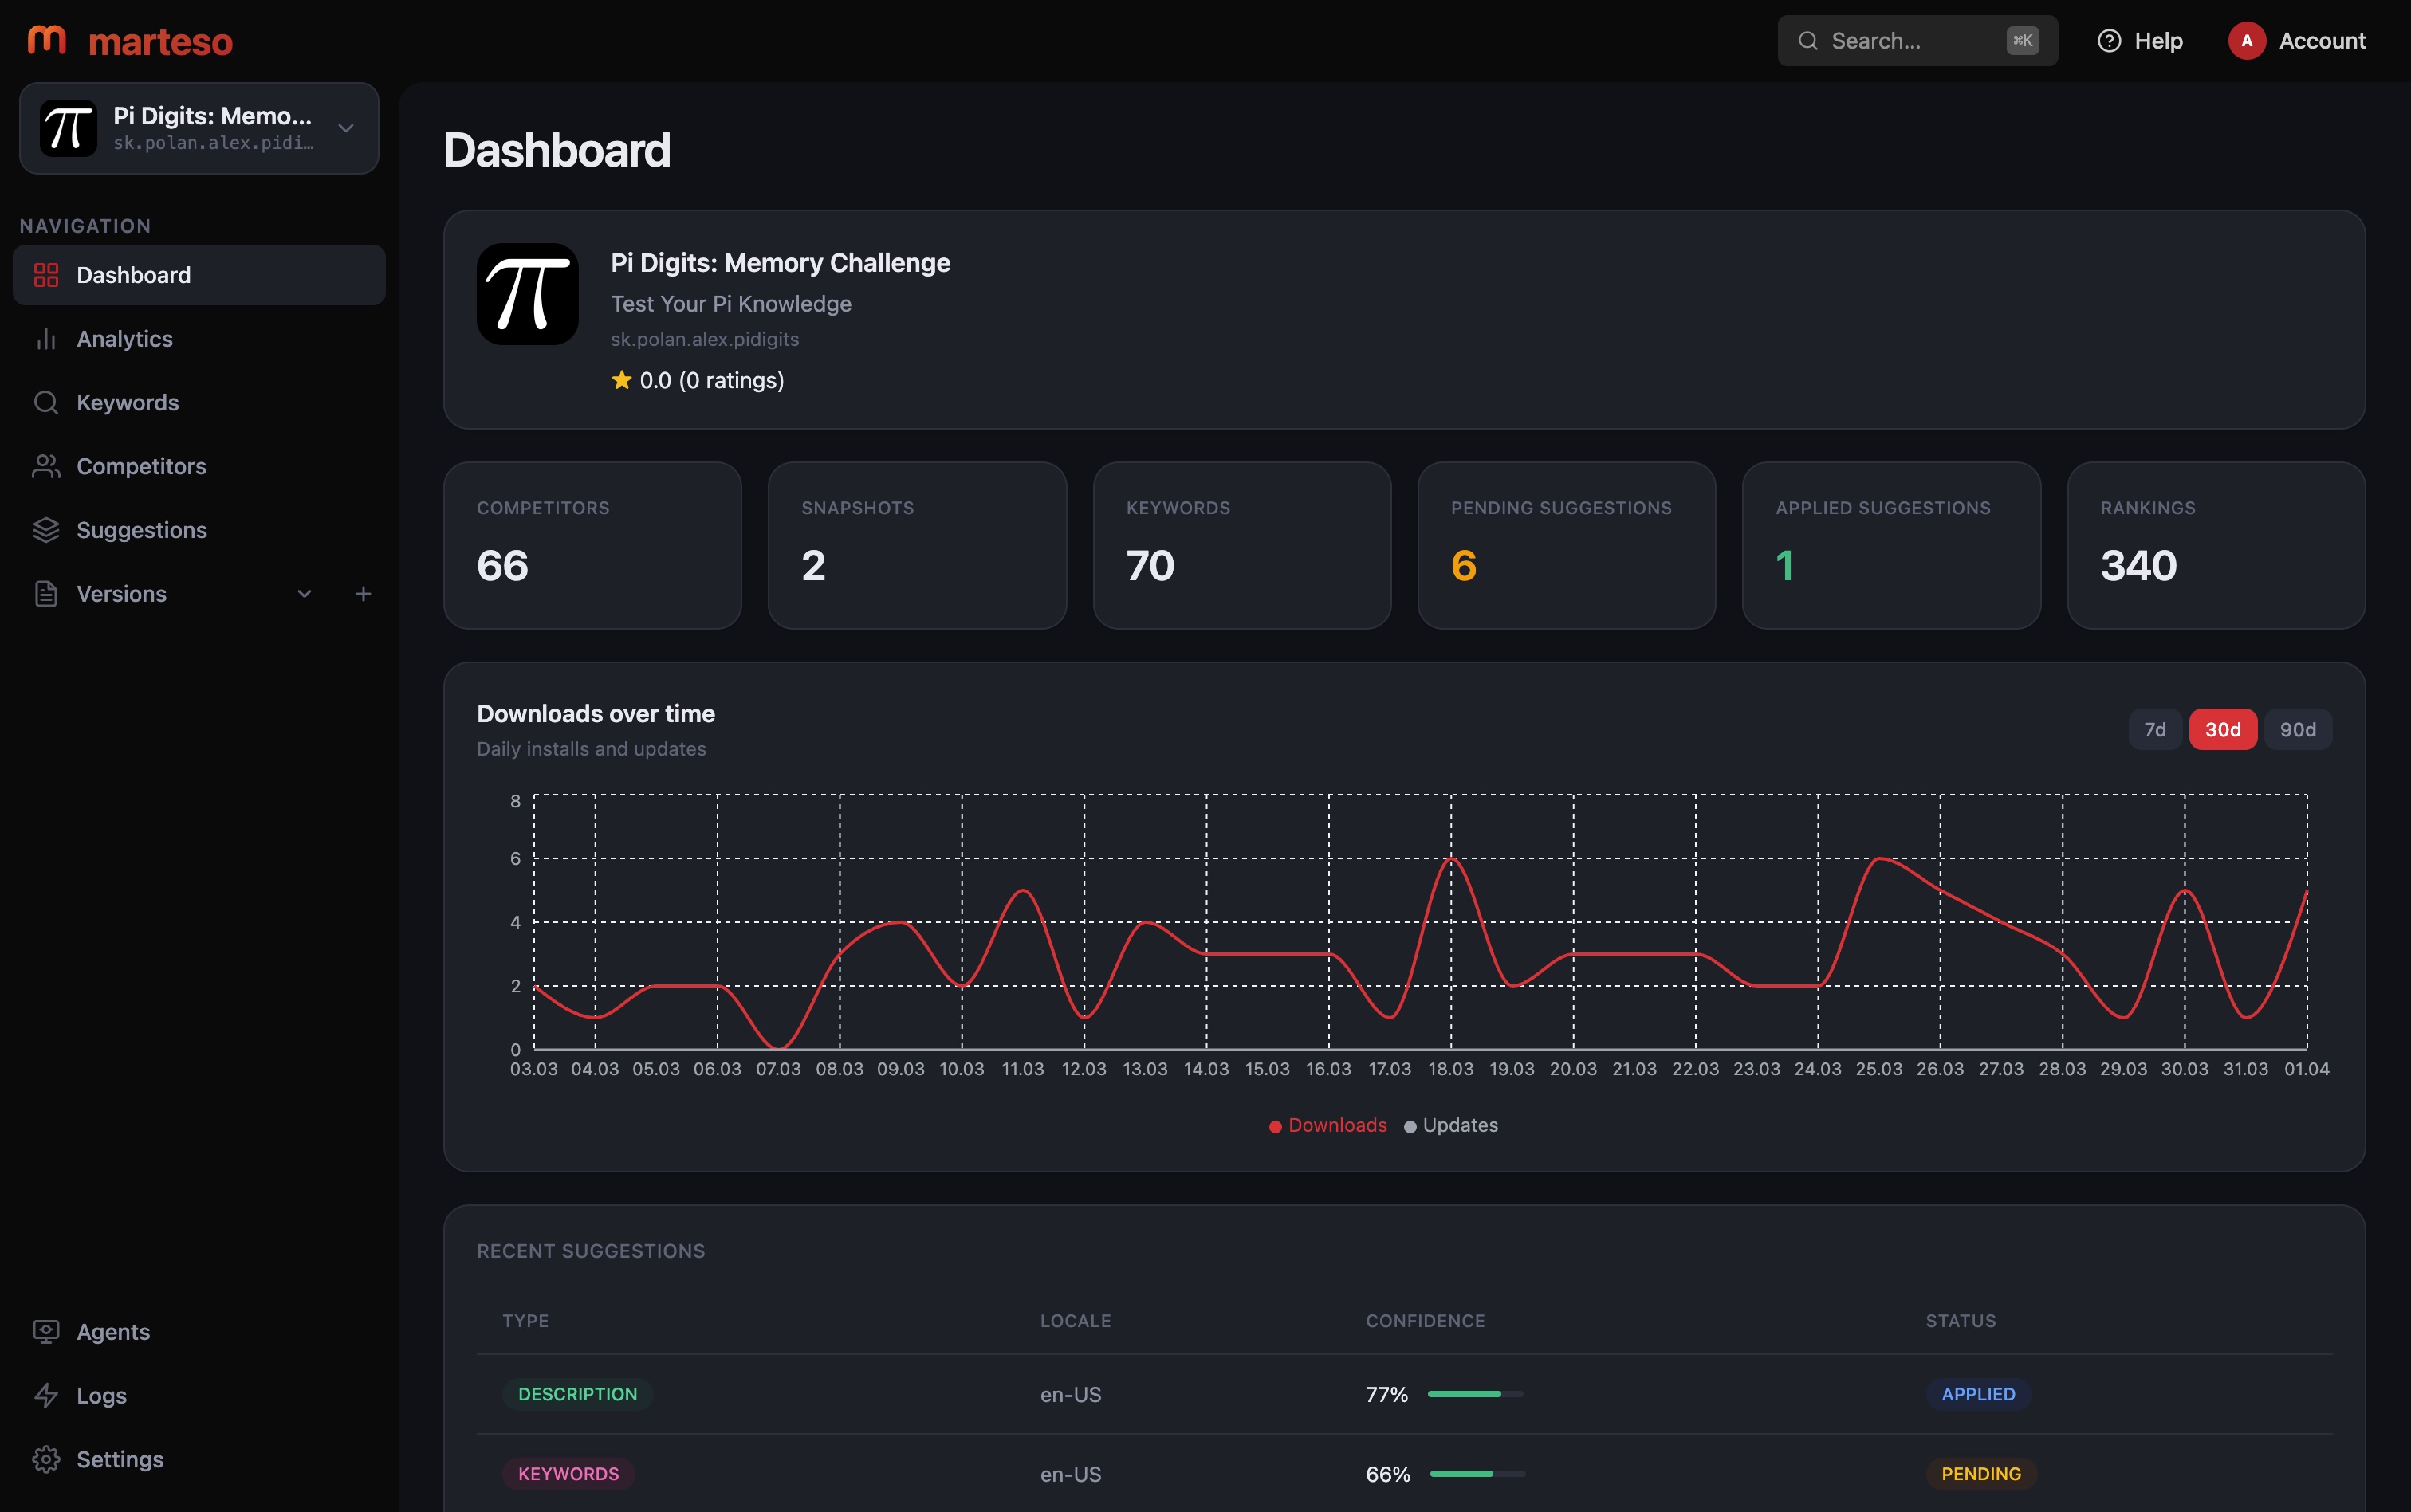
Task: Select the Competitors people icon
Action: point(47,465)
